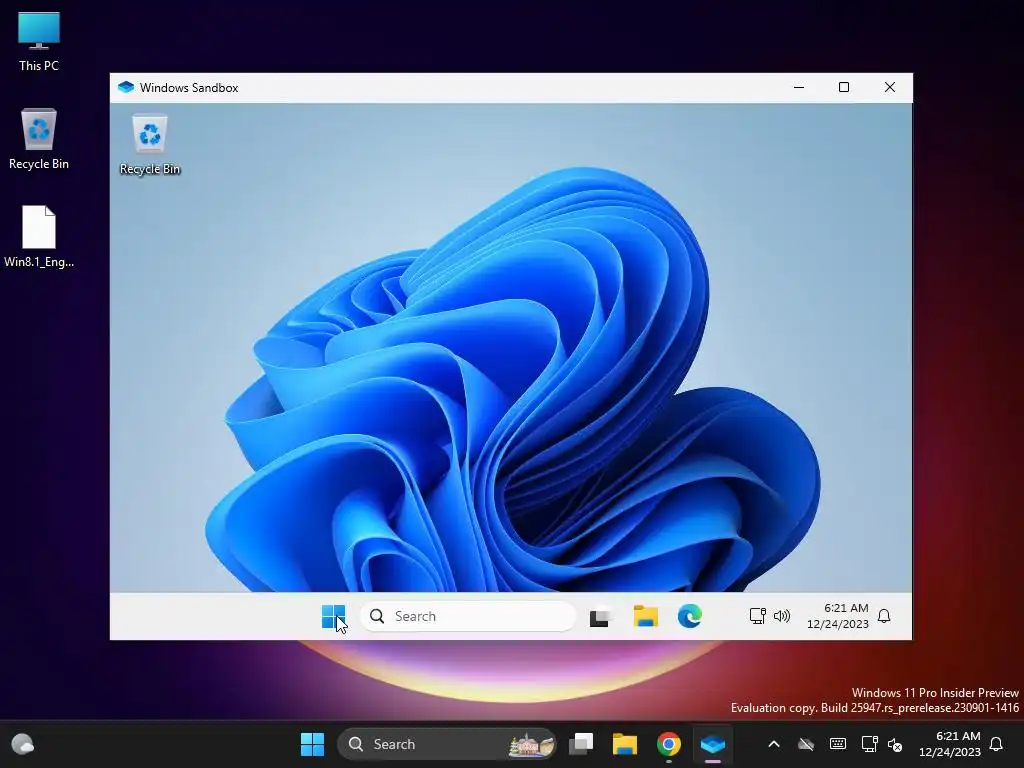Image resolution: width=1024 pixels, height=768 pixels.
Task: Open the sandbox clock showing 6:21 AM
Action: click(838, 616)
